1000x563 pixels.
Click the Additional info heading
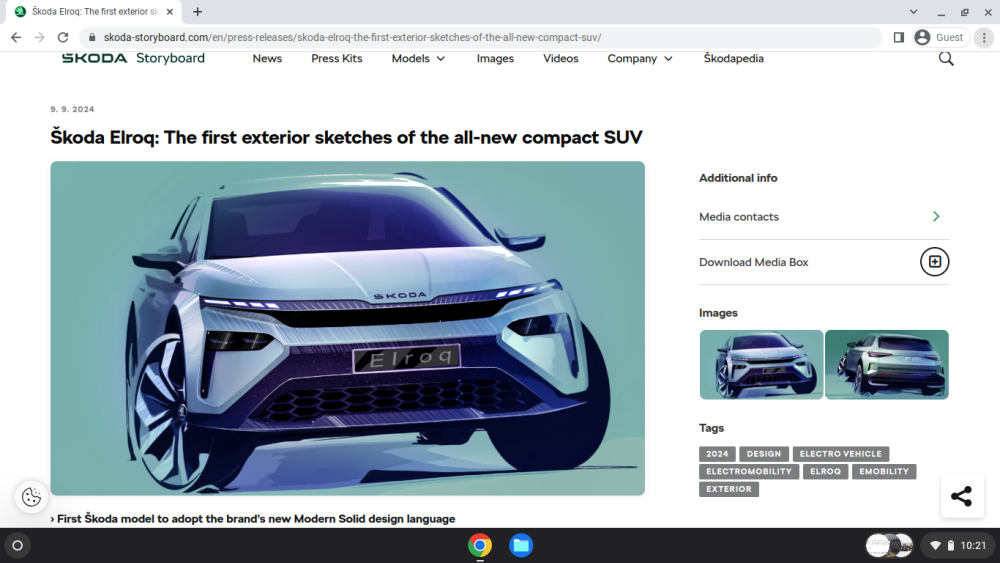pyautogui.click(x=738, y=178)
